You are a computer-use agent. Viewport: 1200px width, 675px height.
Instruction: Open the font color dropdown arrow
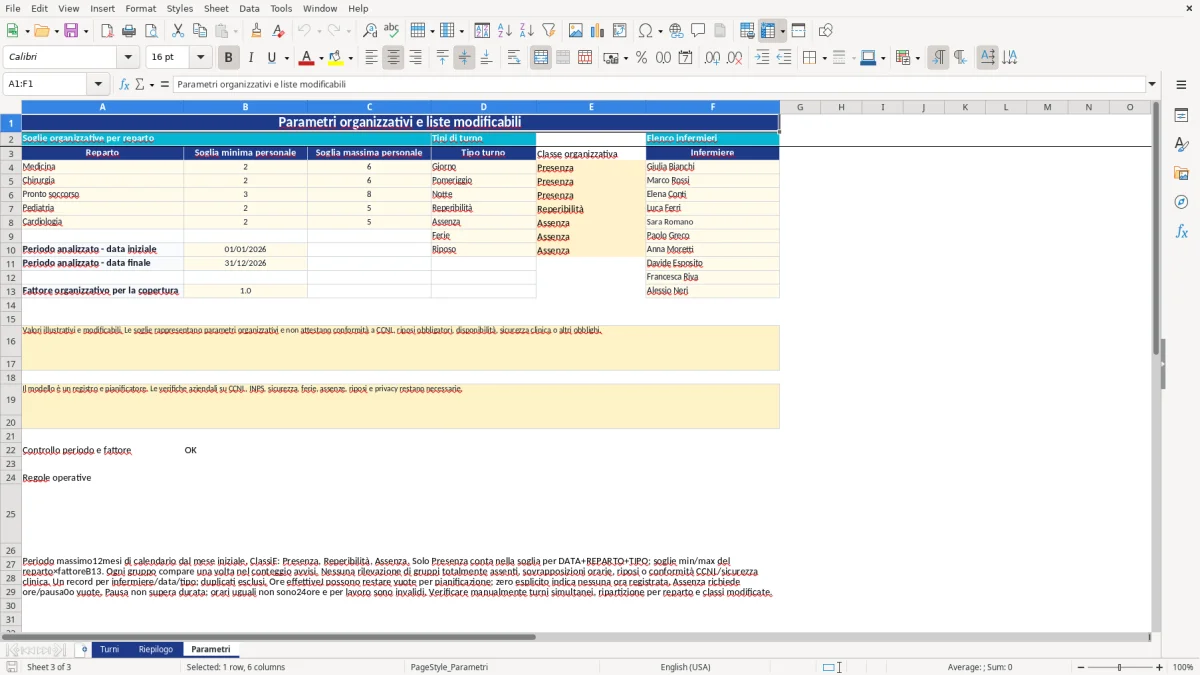click(322, 58)
